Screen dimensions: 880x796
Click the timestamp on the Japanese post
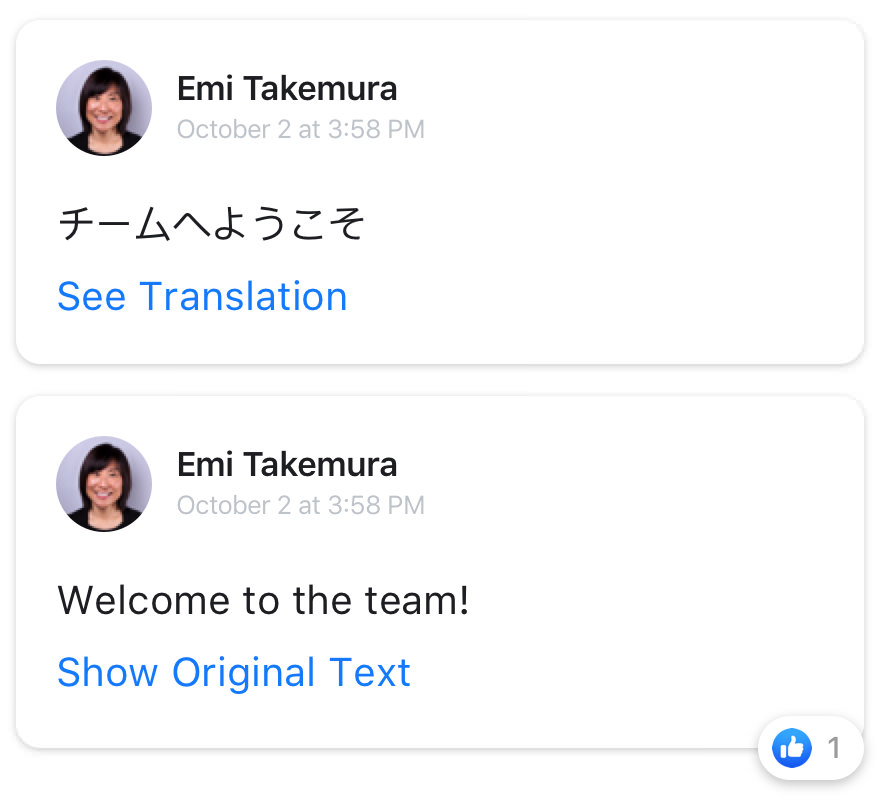[x=300, y=130]
